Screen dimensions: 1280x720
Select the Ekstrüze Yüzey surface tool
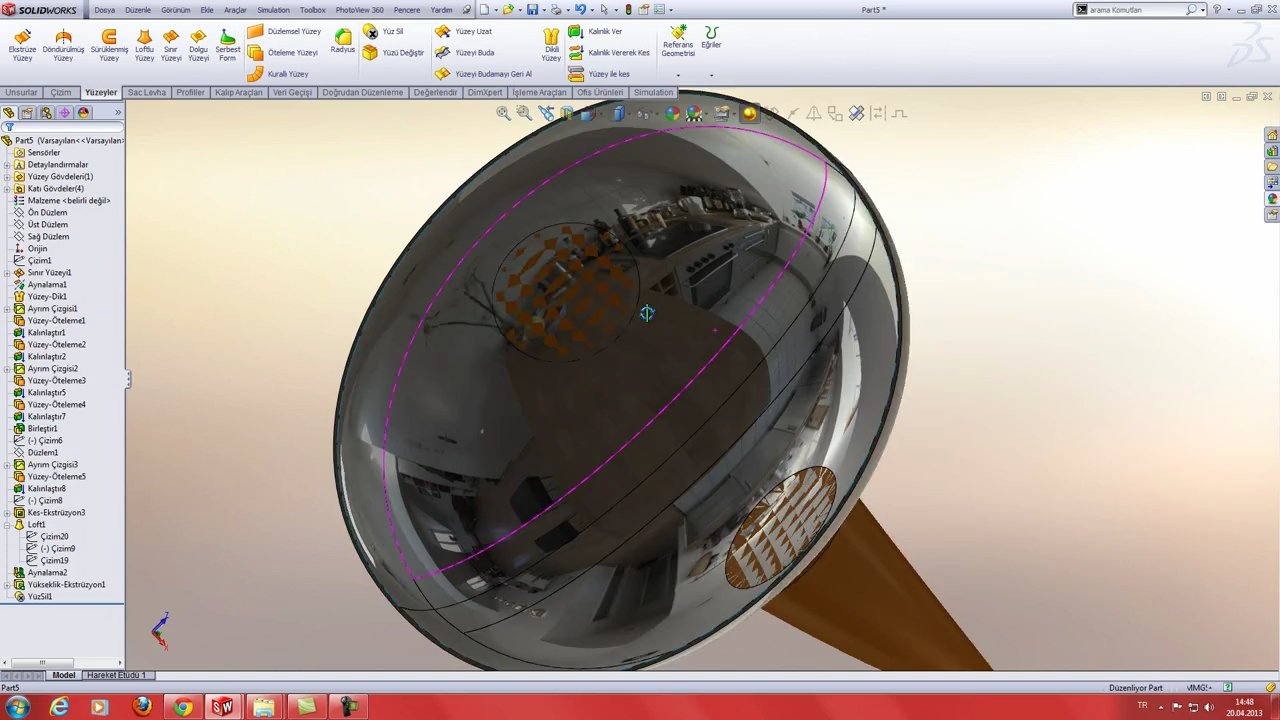pyautogui.click(x=22, y=45)
